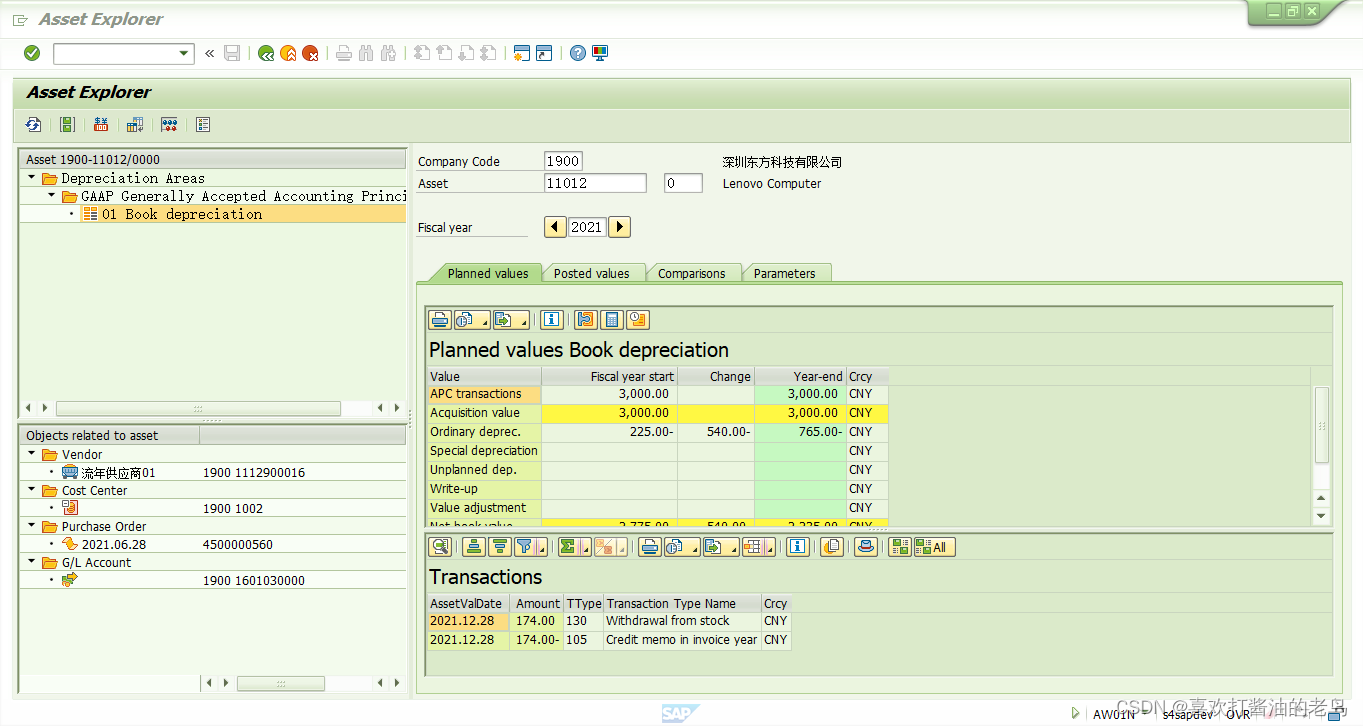The image size is (1363, 726).
Task: Open Help via question mark icon
Action: coord(578,53)
